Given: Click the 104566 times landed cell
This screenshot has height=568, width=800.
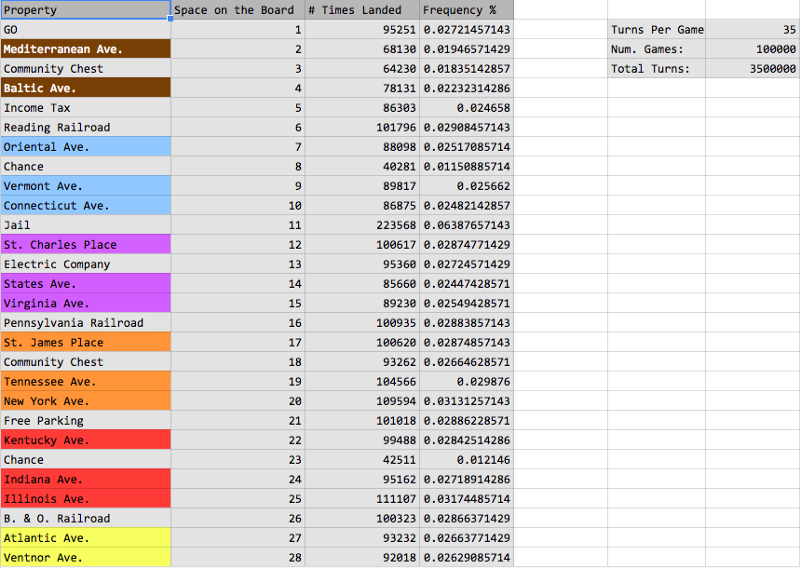Looking at the screenshot, I should [363, 382].
